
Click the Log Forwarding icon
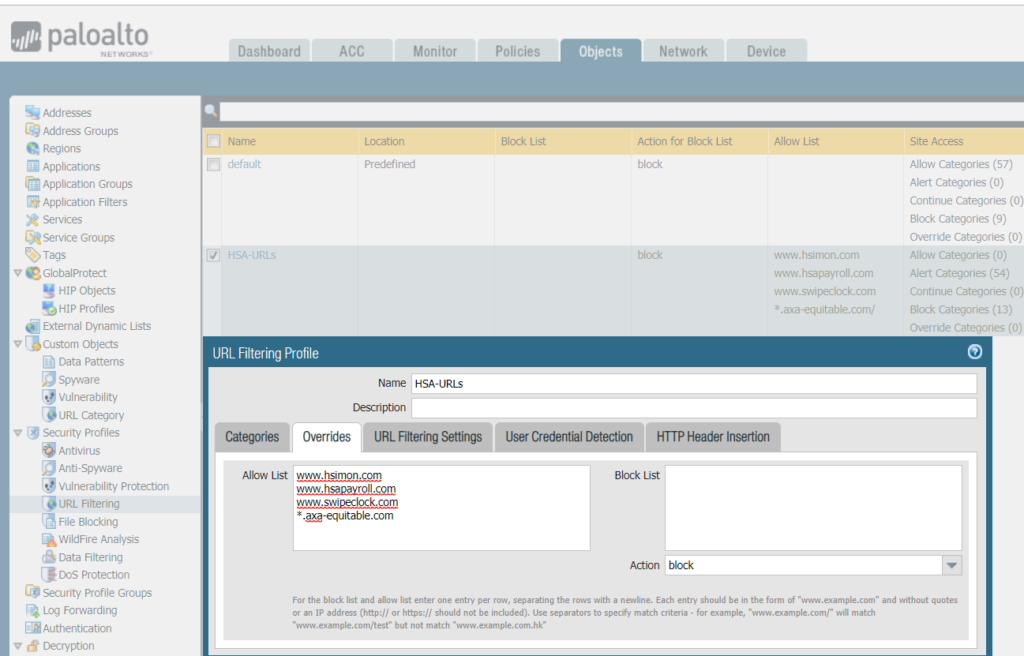[33, 610]
